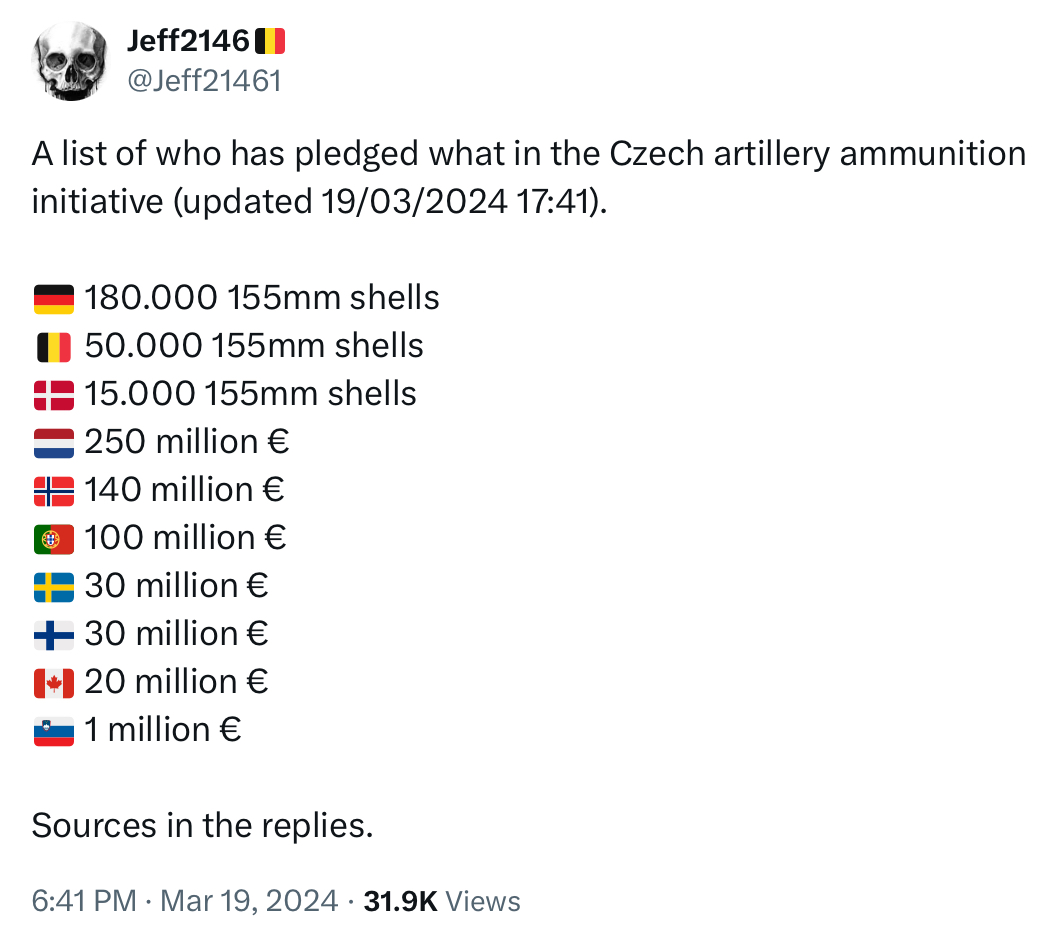Screen dimensions: 1050x934
Task: Click the "Sources in the replies" text
Action: coord(202,826)
